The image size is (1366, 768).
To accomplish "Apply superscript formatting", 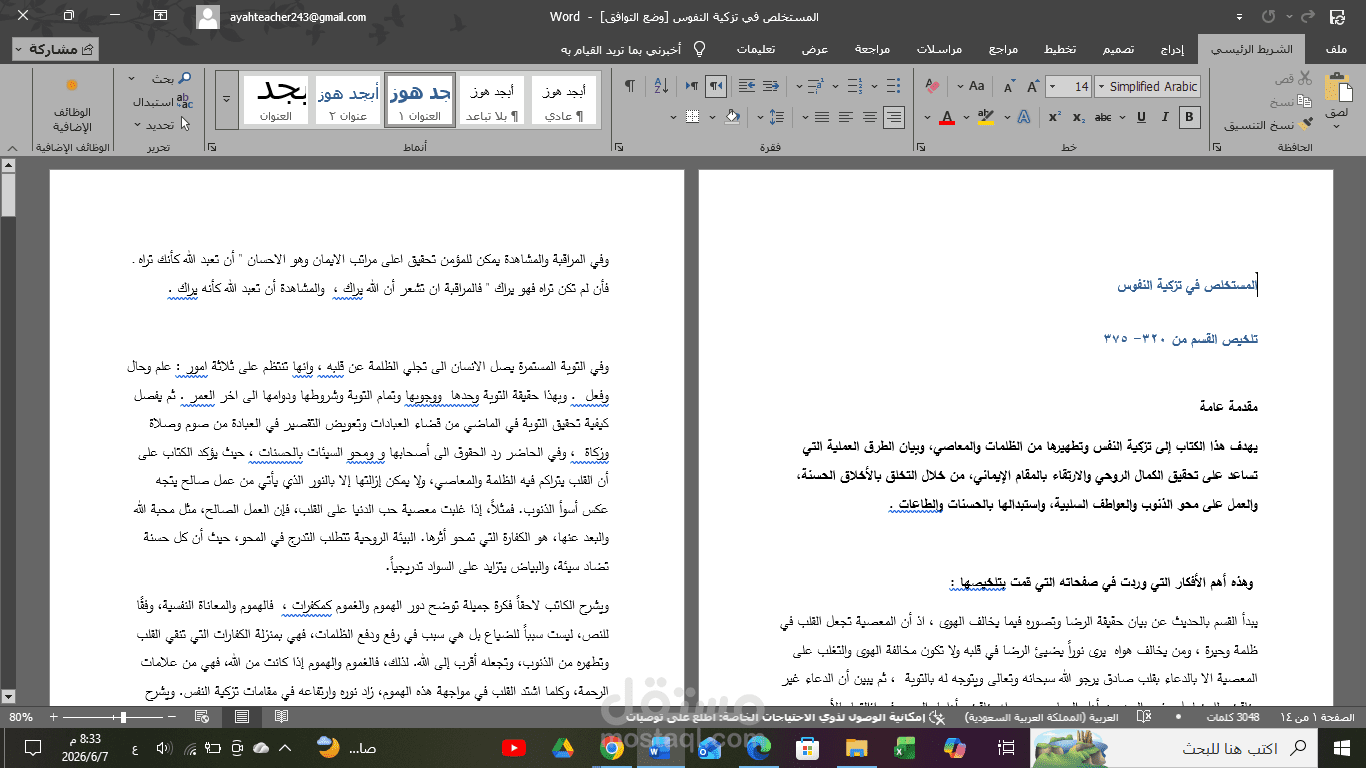I will pos(1054,117).
